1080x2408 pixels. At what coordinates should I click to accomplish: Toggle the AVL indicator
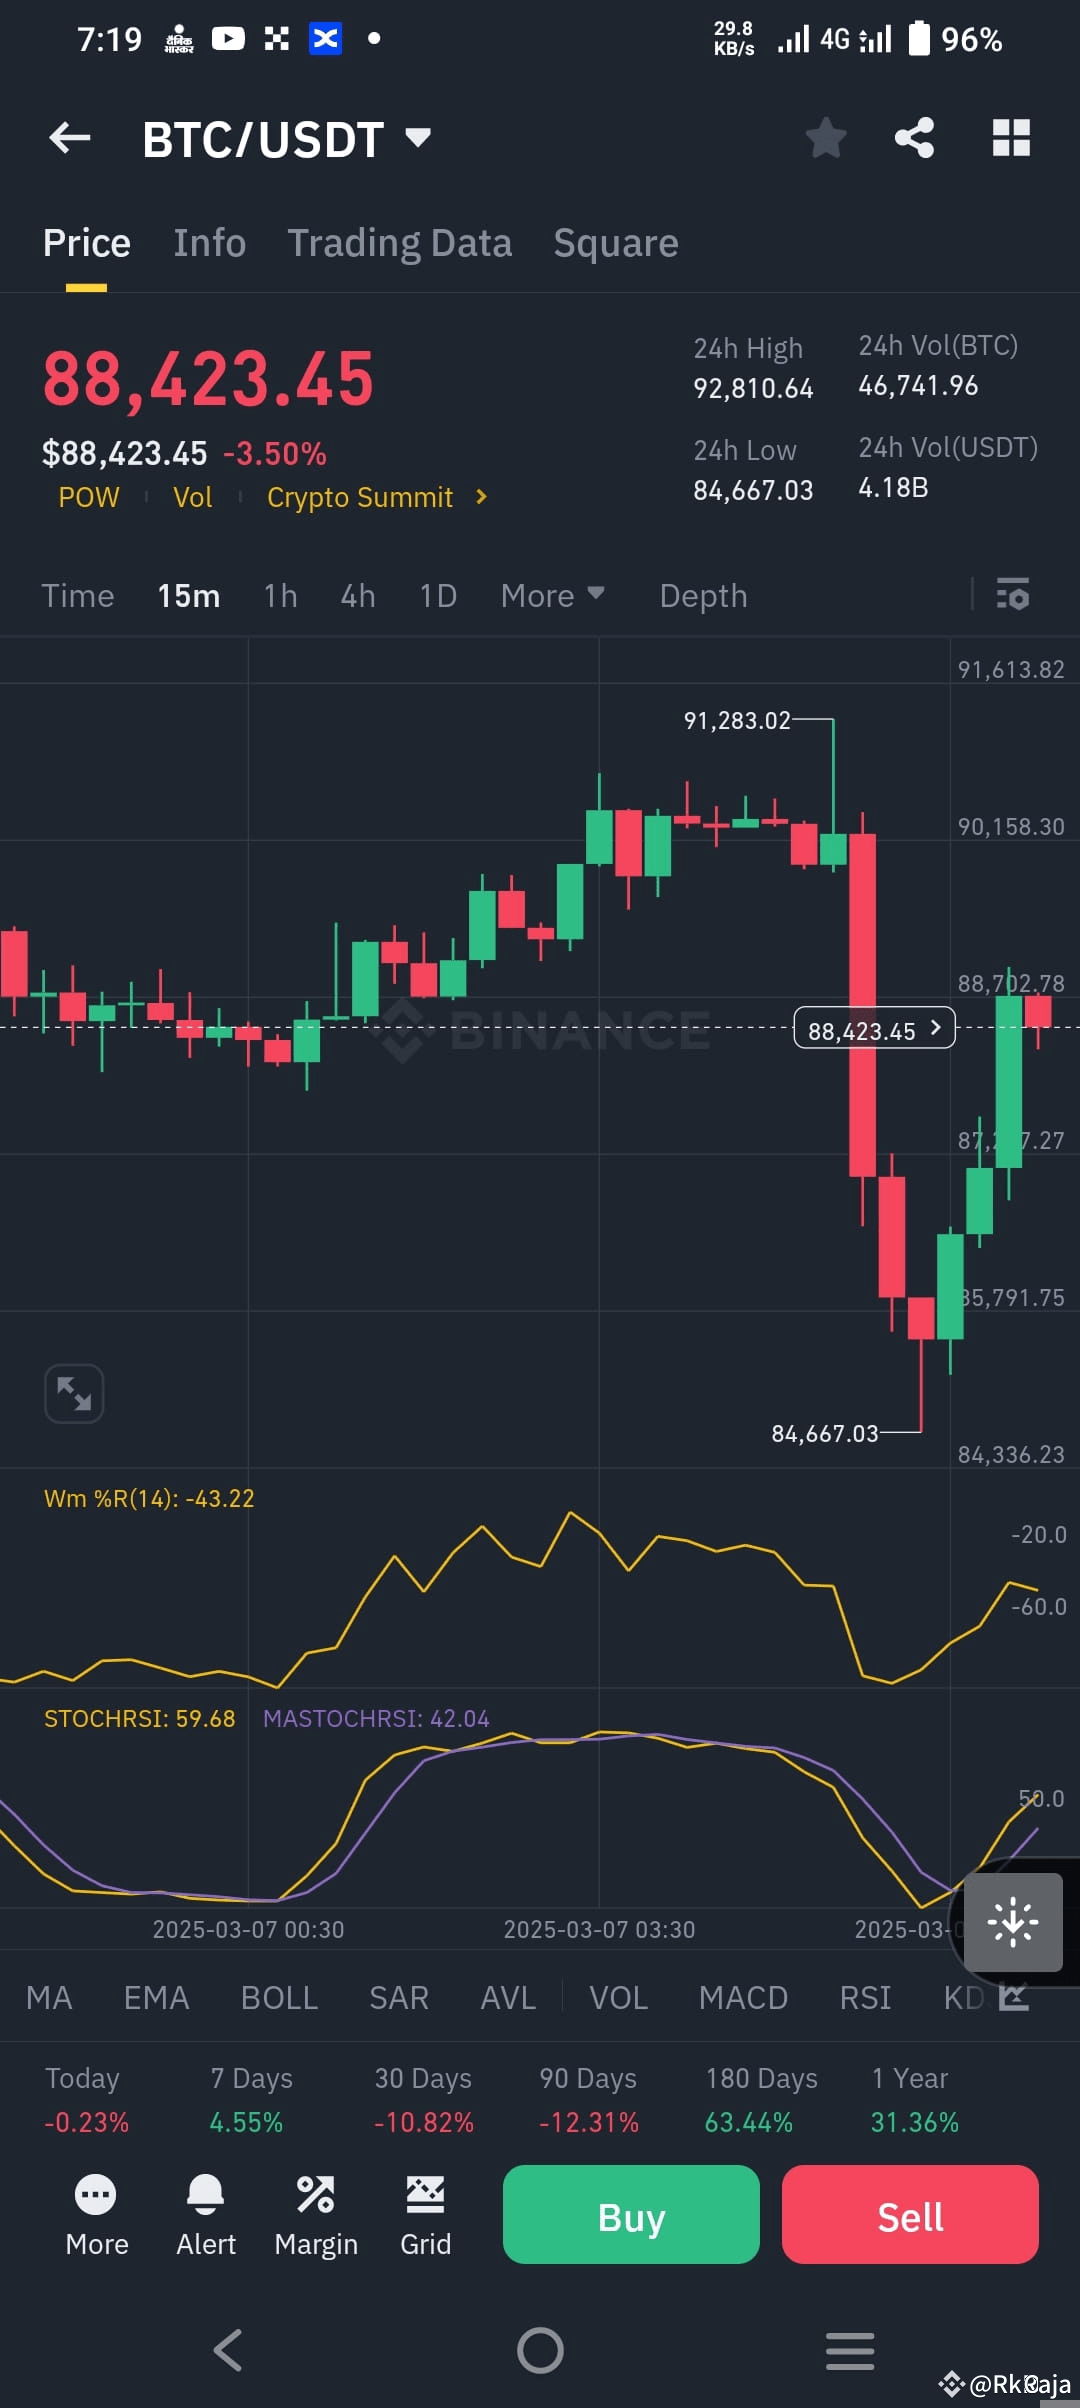(x=508, y=1997)
